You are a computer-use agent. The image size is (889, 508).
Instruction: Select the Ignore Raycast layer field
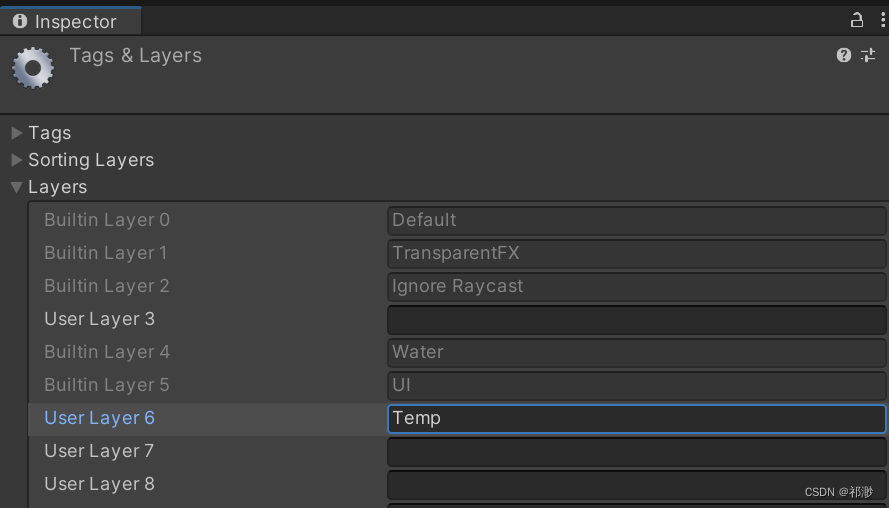636,286
